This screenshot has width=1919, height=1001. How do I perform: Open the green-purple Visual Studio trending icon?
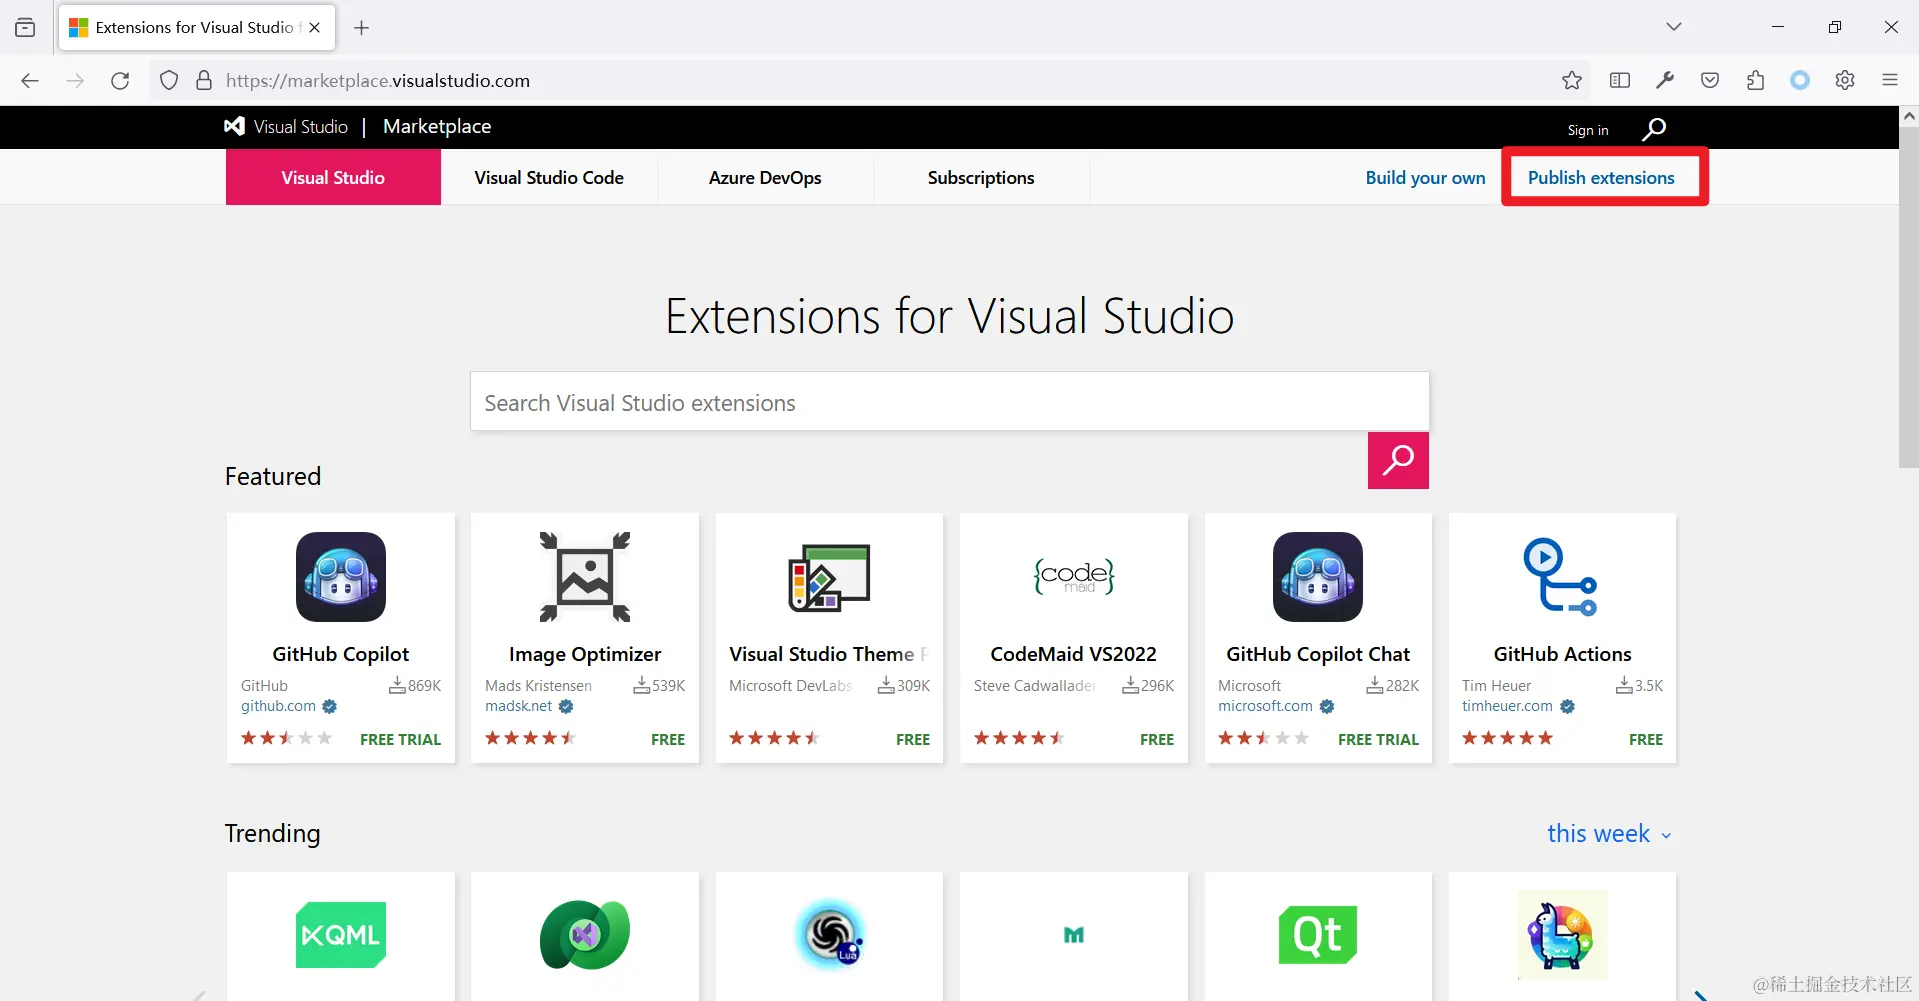click(585, 935)
